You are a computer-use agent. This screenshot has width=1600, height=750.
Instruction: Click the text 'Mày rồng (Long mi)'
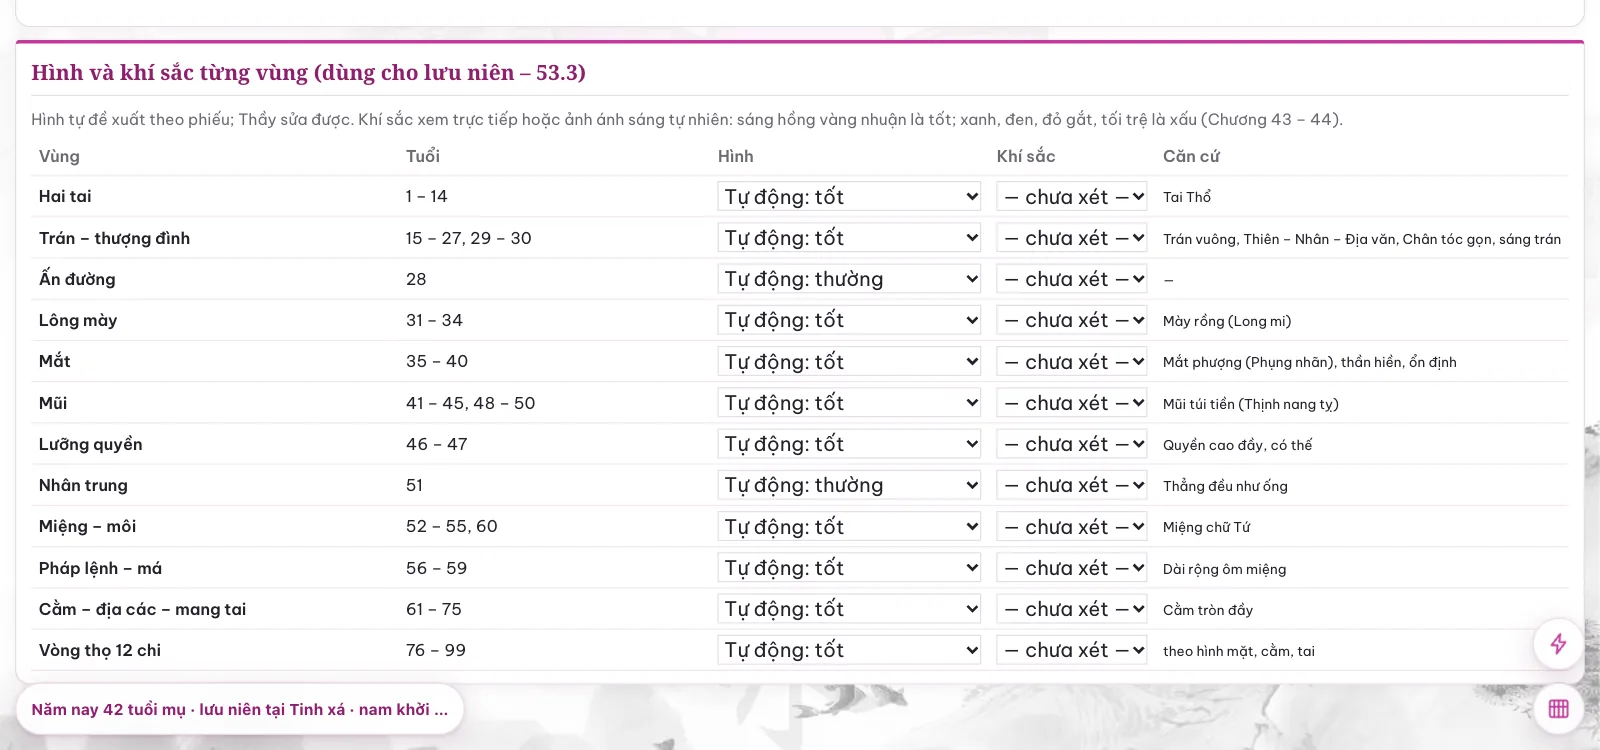click(1227, 321)
